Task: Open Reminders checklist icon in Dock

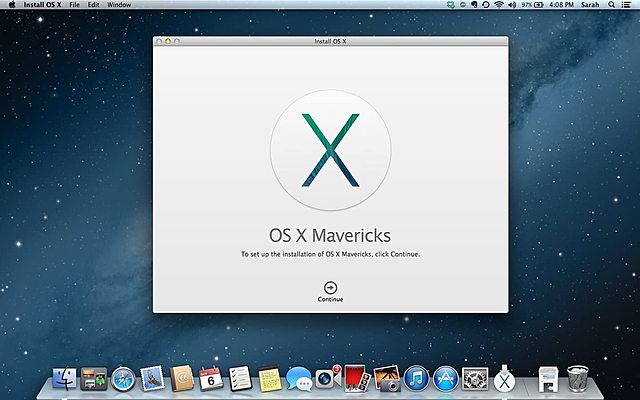Action: click(x=240, y=378)
